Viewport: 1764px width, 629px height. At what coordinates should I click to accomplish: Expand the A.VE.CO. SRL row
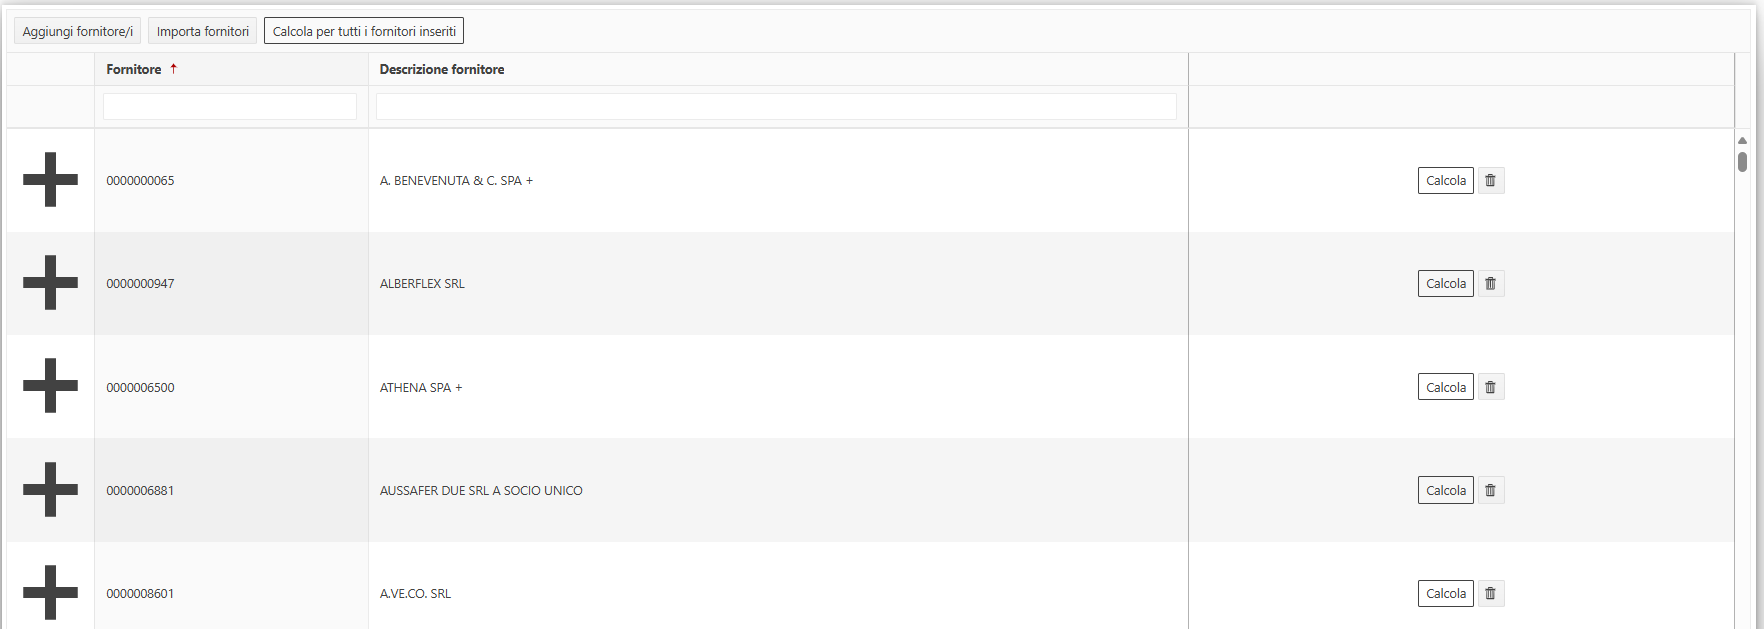(50, 592)
